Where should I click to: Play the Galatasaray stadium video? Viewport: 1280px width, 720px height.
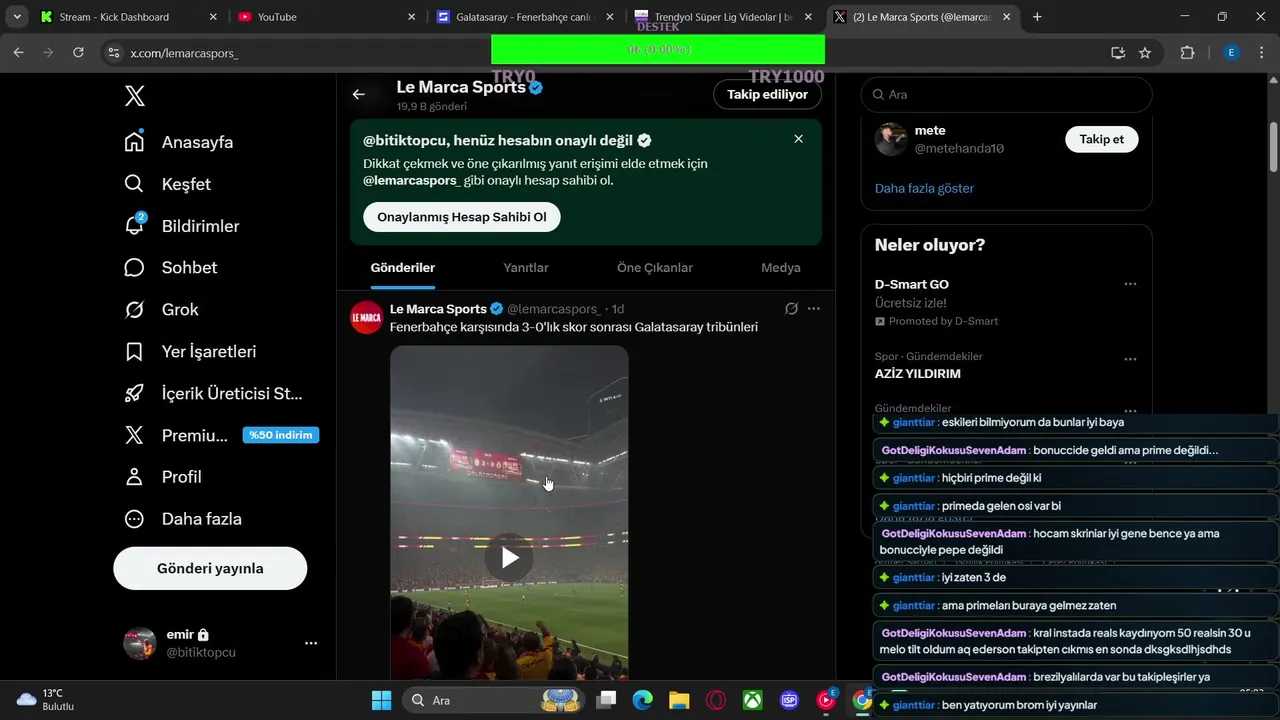tap(509, 558)
